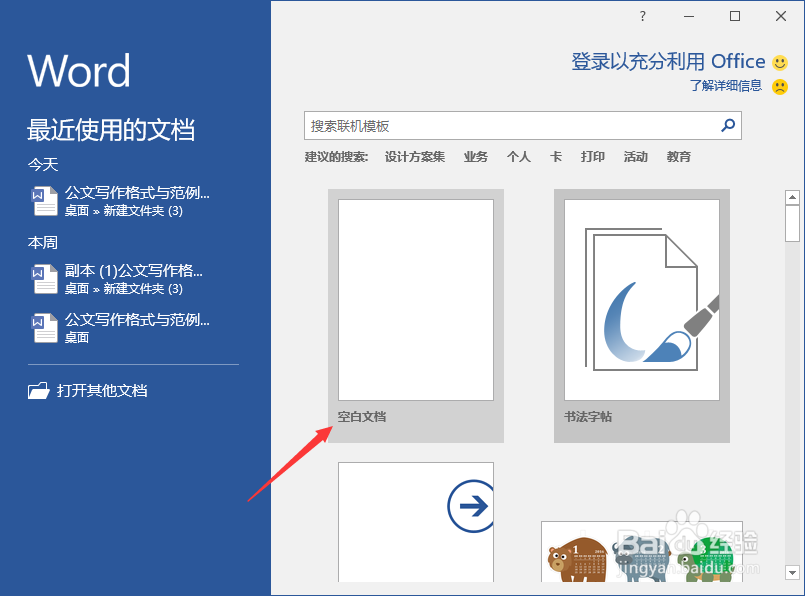805x596 pixels.
Task: Click the frown face feedback icon
Action: pos(780,86)
